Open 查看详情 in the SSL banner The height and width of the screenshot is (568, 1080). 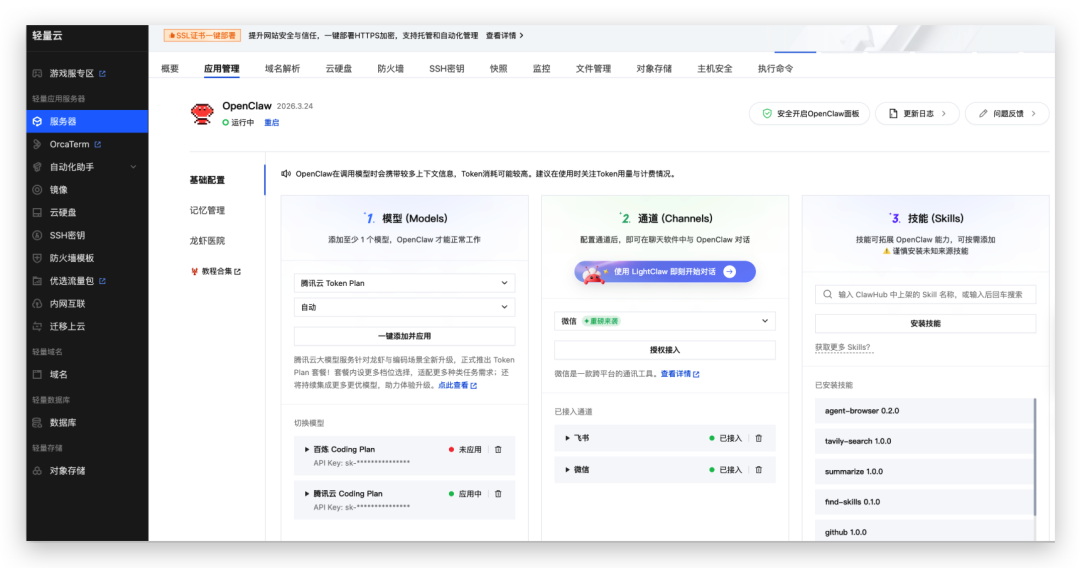504,36
